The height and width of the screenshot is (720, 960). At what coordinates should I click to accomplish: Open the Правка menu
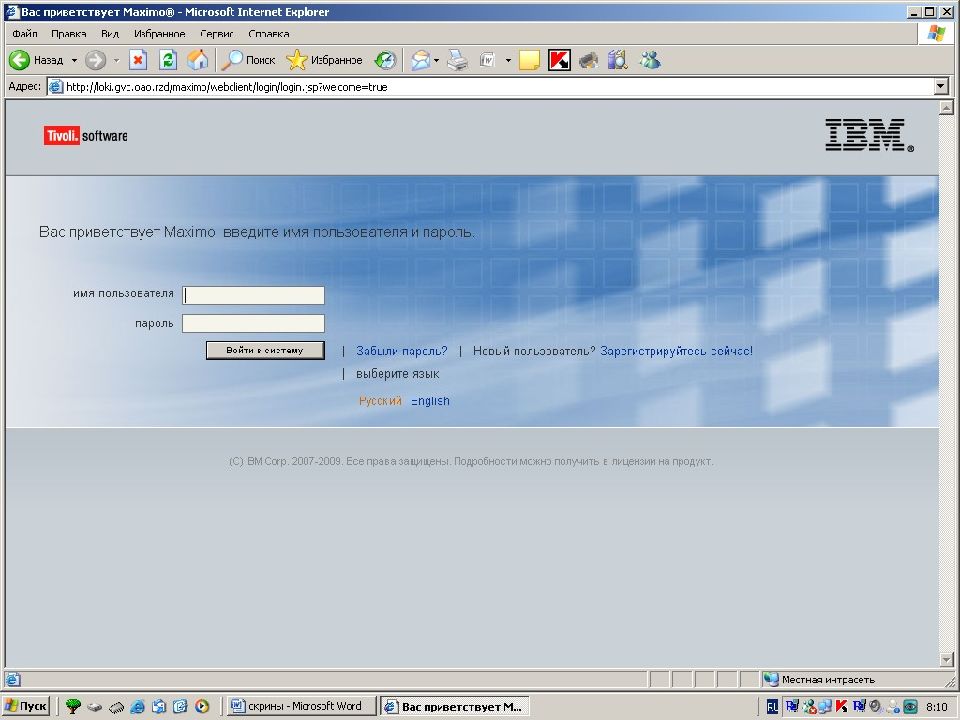pyautogui.click(x=69, y=34)
